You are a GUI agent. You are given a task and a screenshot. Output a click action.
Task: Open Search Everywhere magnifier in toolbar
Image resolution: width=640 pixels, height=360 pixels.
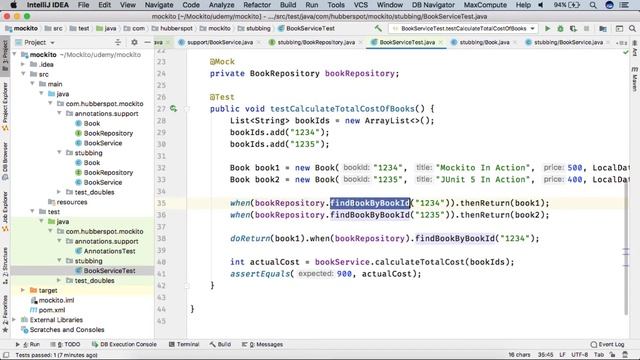[x=632, y=29]
